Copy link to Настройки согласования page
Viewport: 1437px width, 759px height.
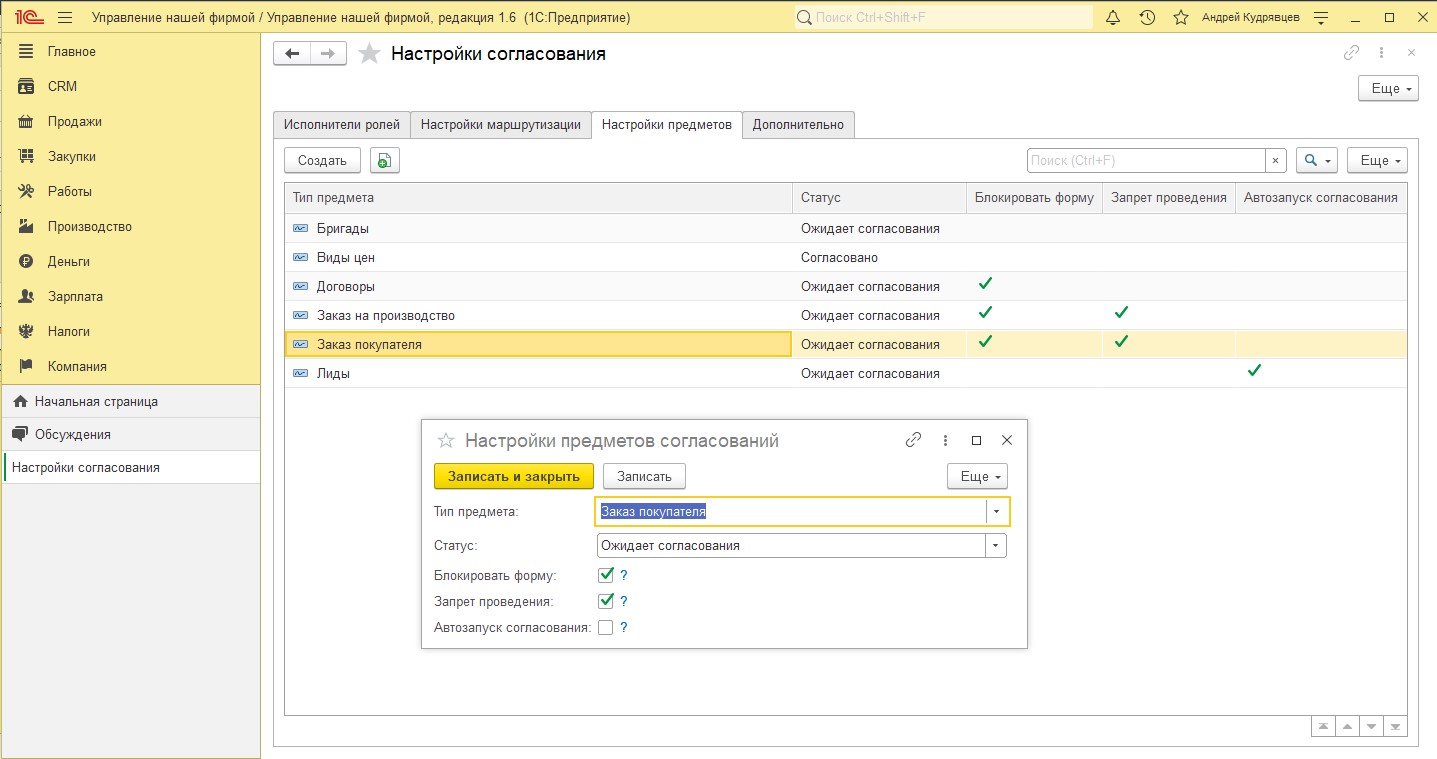pos(1351,53)
